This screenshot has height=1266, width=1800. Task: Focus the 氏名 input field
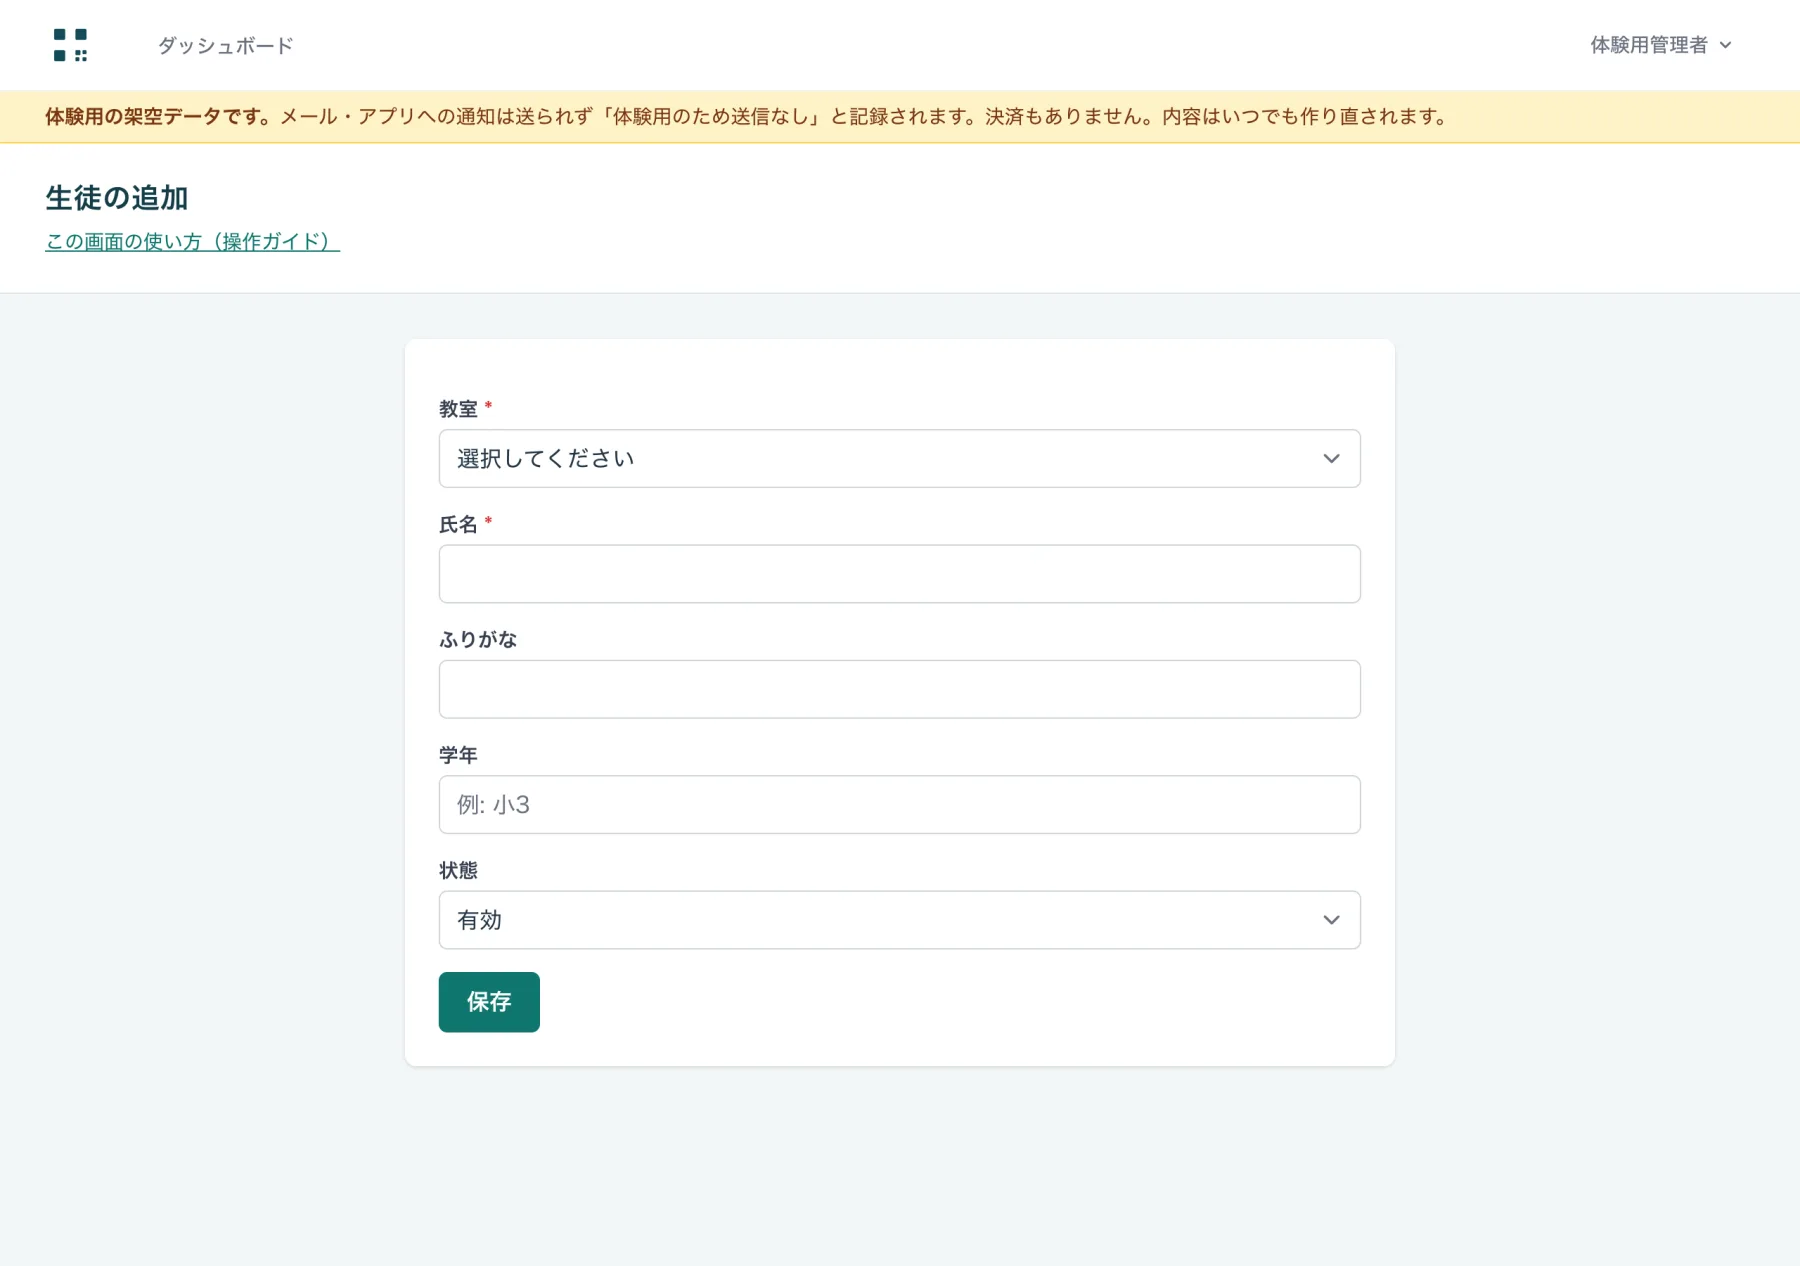pyautogui.click(x=899, y=574)
